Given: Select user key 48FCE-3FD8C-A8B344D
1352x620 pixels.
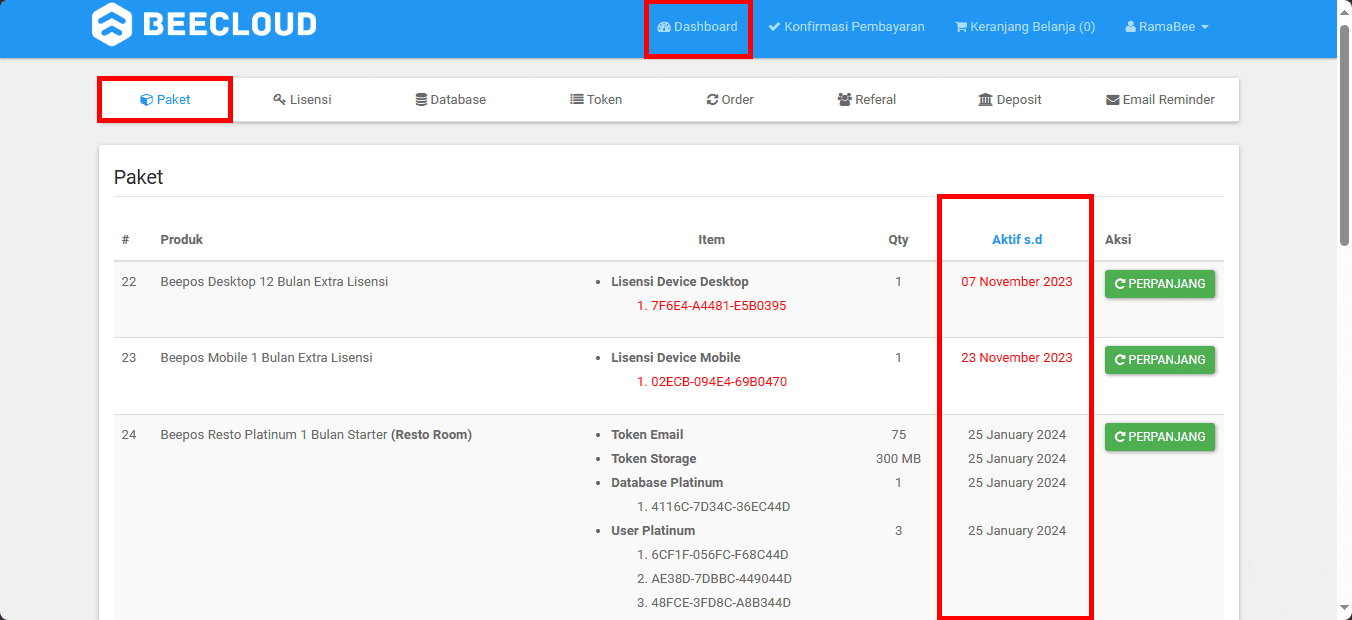Looking at the screenshot, I should pyautogui.click(x=721, y=603).
